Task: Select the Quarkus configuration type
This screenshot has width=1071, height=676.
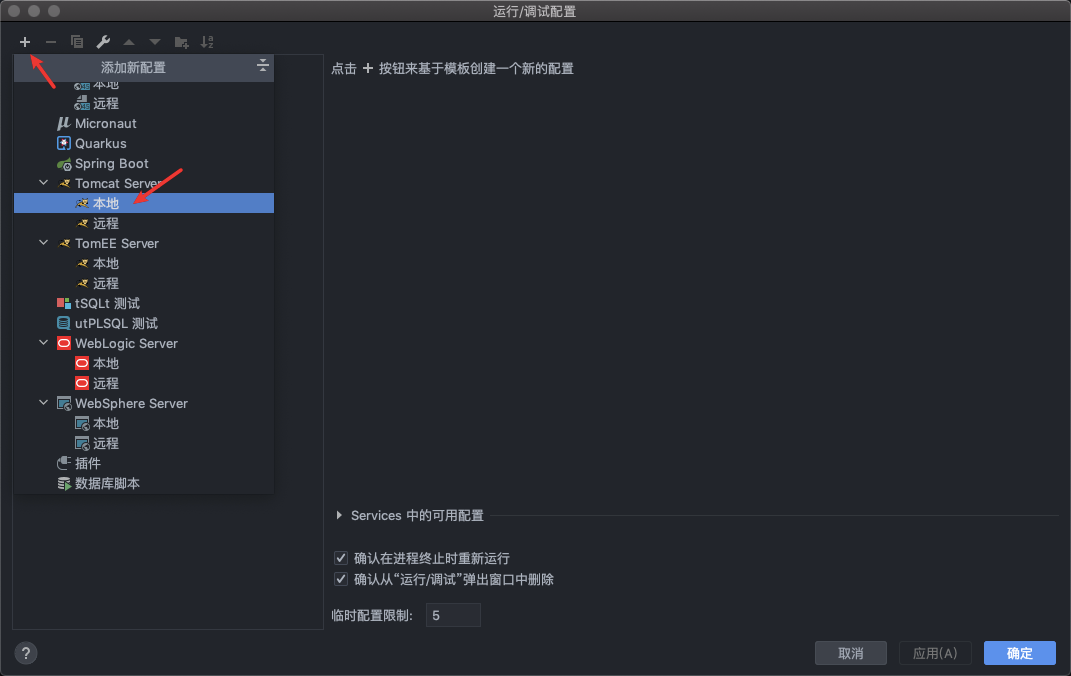Action: point(143,143)
